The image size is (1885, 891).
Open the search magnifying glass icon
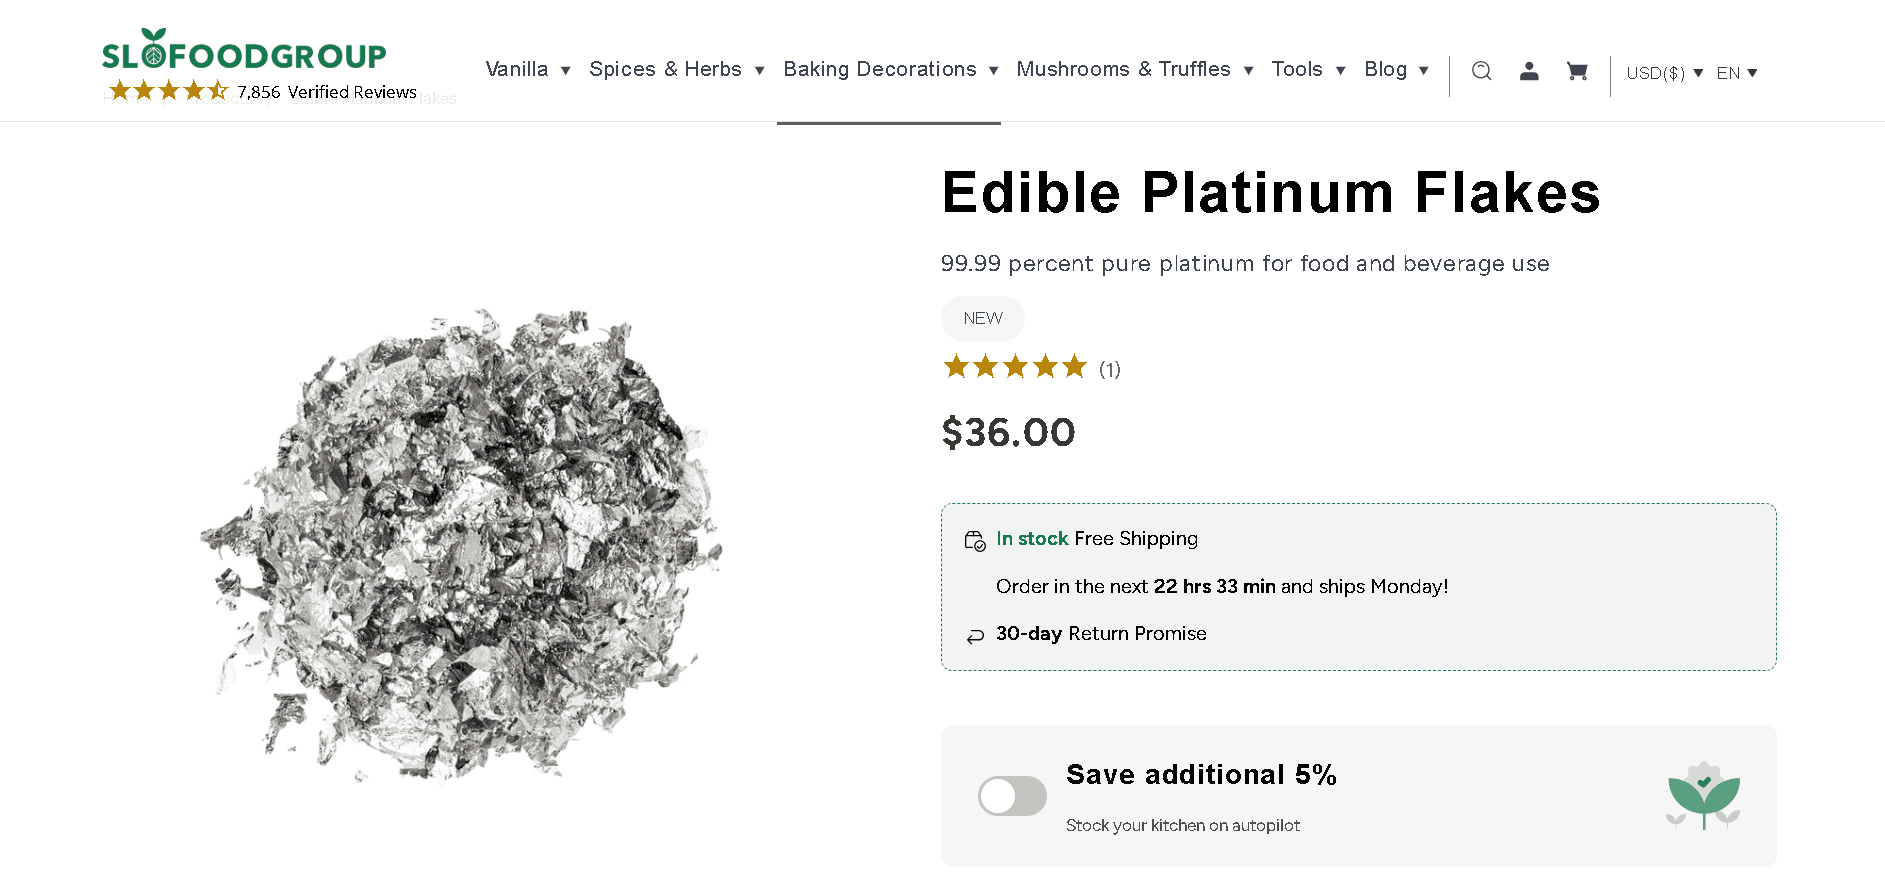(x=1480, y=71)
